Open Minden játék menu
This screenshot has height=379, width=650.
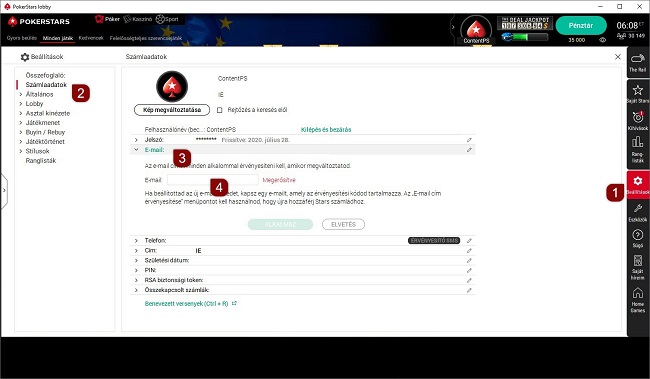[58, 38]
